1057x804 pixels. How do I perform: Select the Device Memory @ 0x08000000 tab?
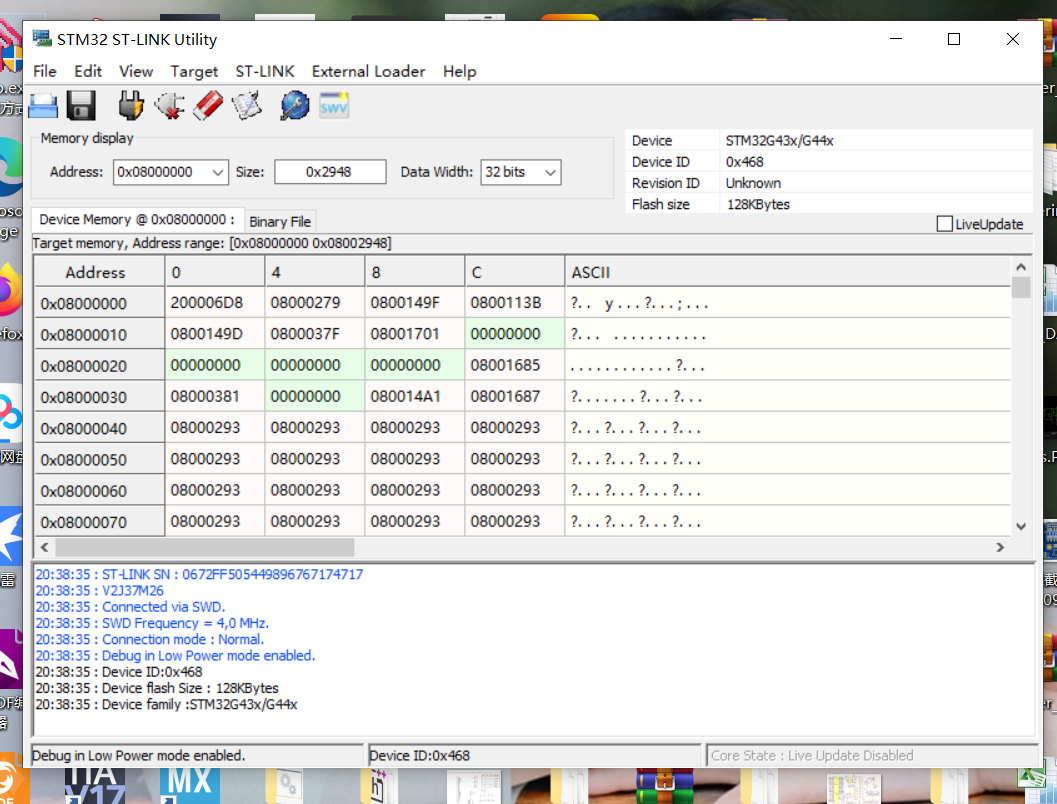138,220
